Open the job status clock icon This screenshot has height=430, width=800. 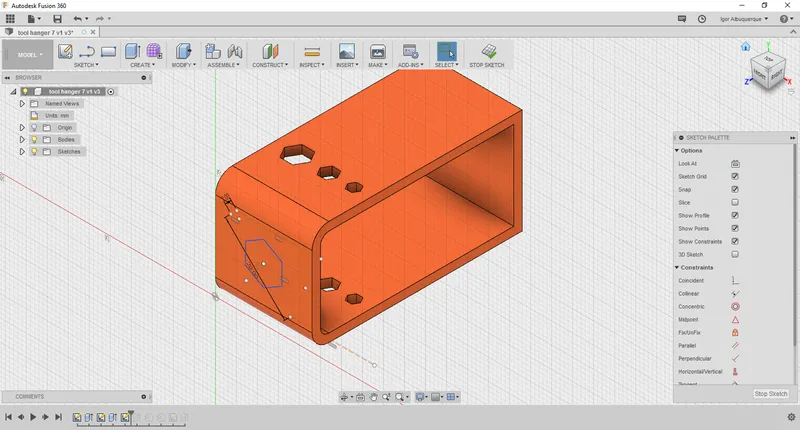coord(702,19)
